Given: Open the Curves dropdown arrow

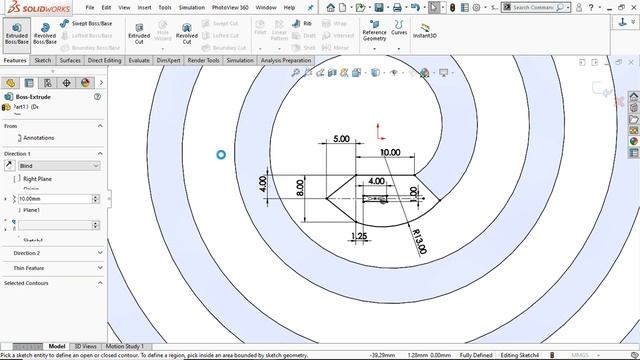Looking at the screenshot, I should pos(399,49).
